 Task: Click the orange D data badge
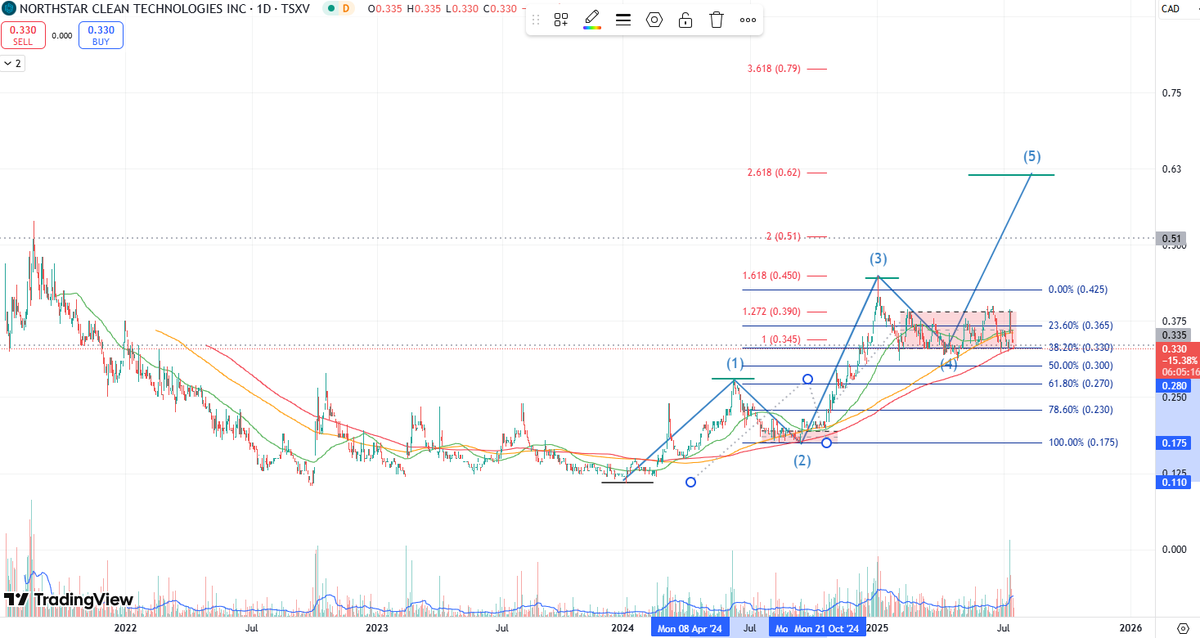[x=346, y=8]
